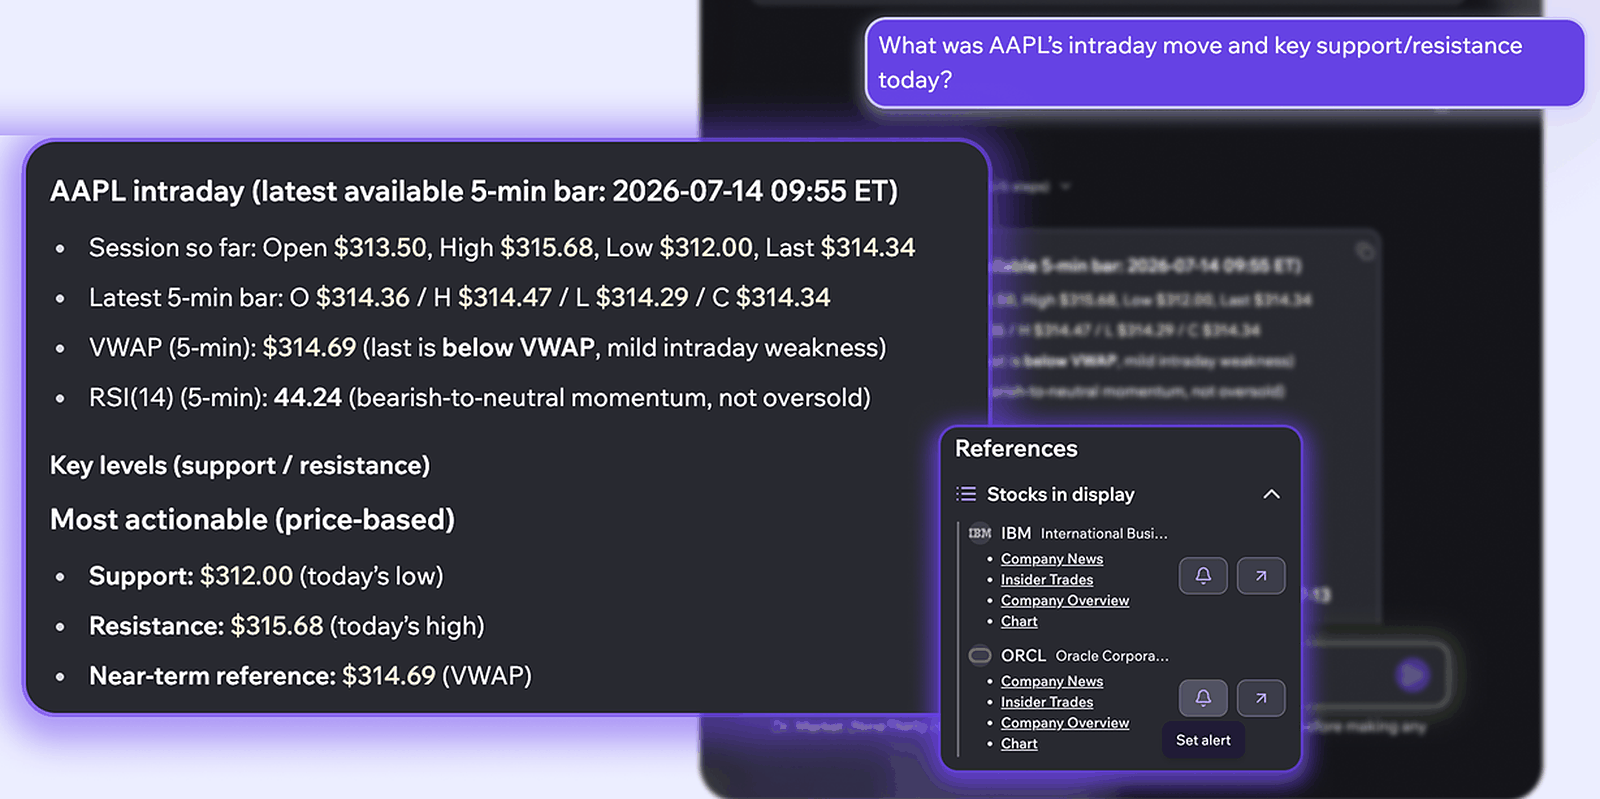This screenshot has height=799, width=1600.
Task: Click the ORCL alert bell icon
Action: click(x=1203, y=698)
